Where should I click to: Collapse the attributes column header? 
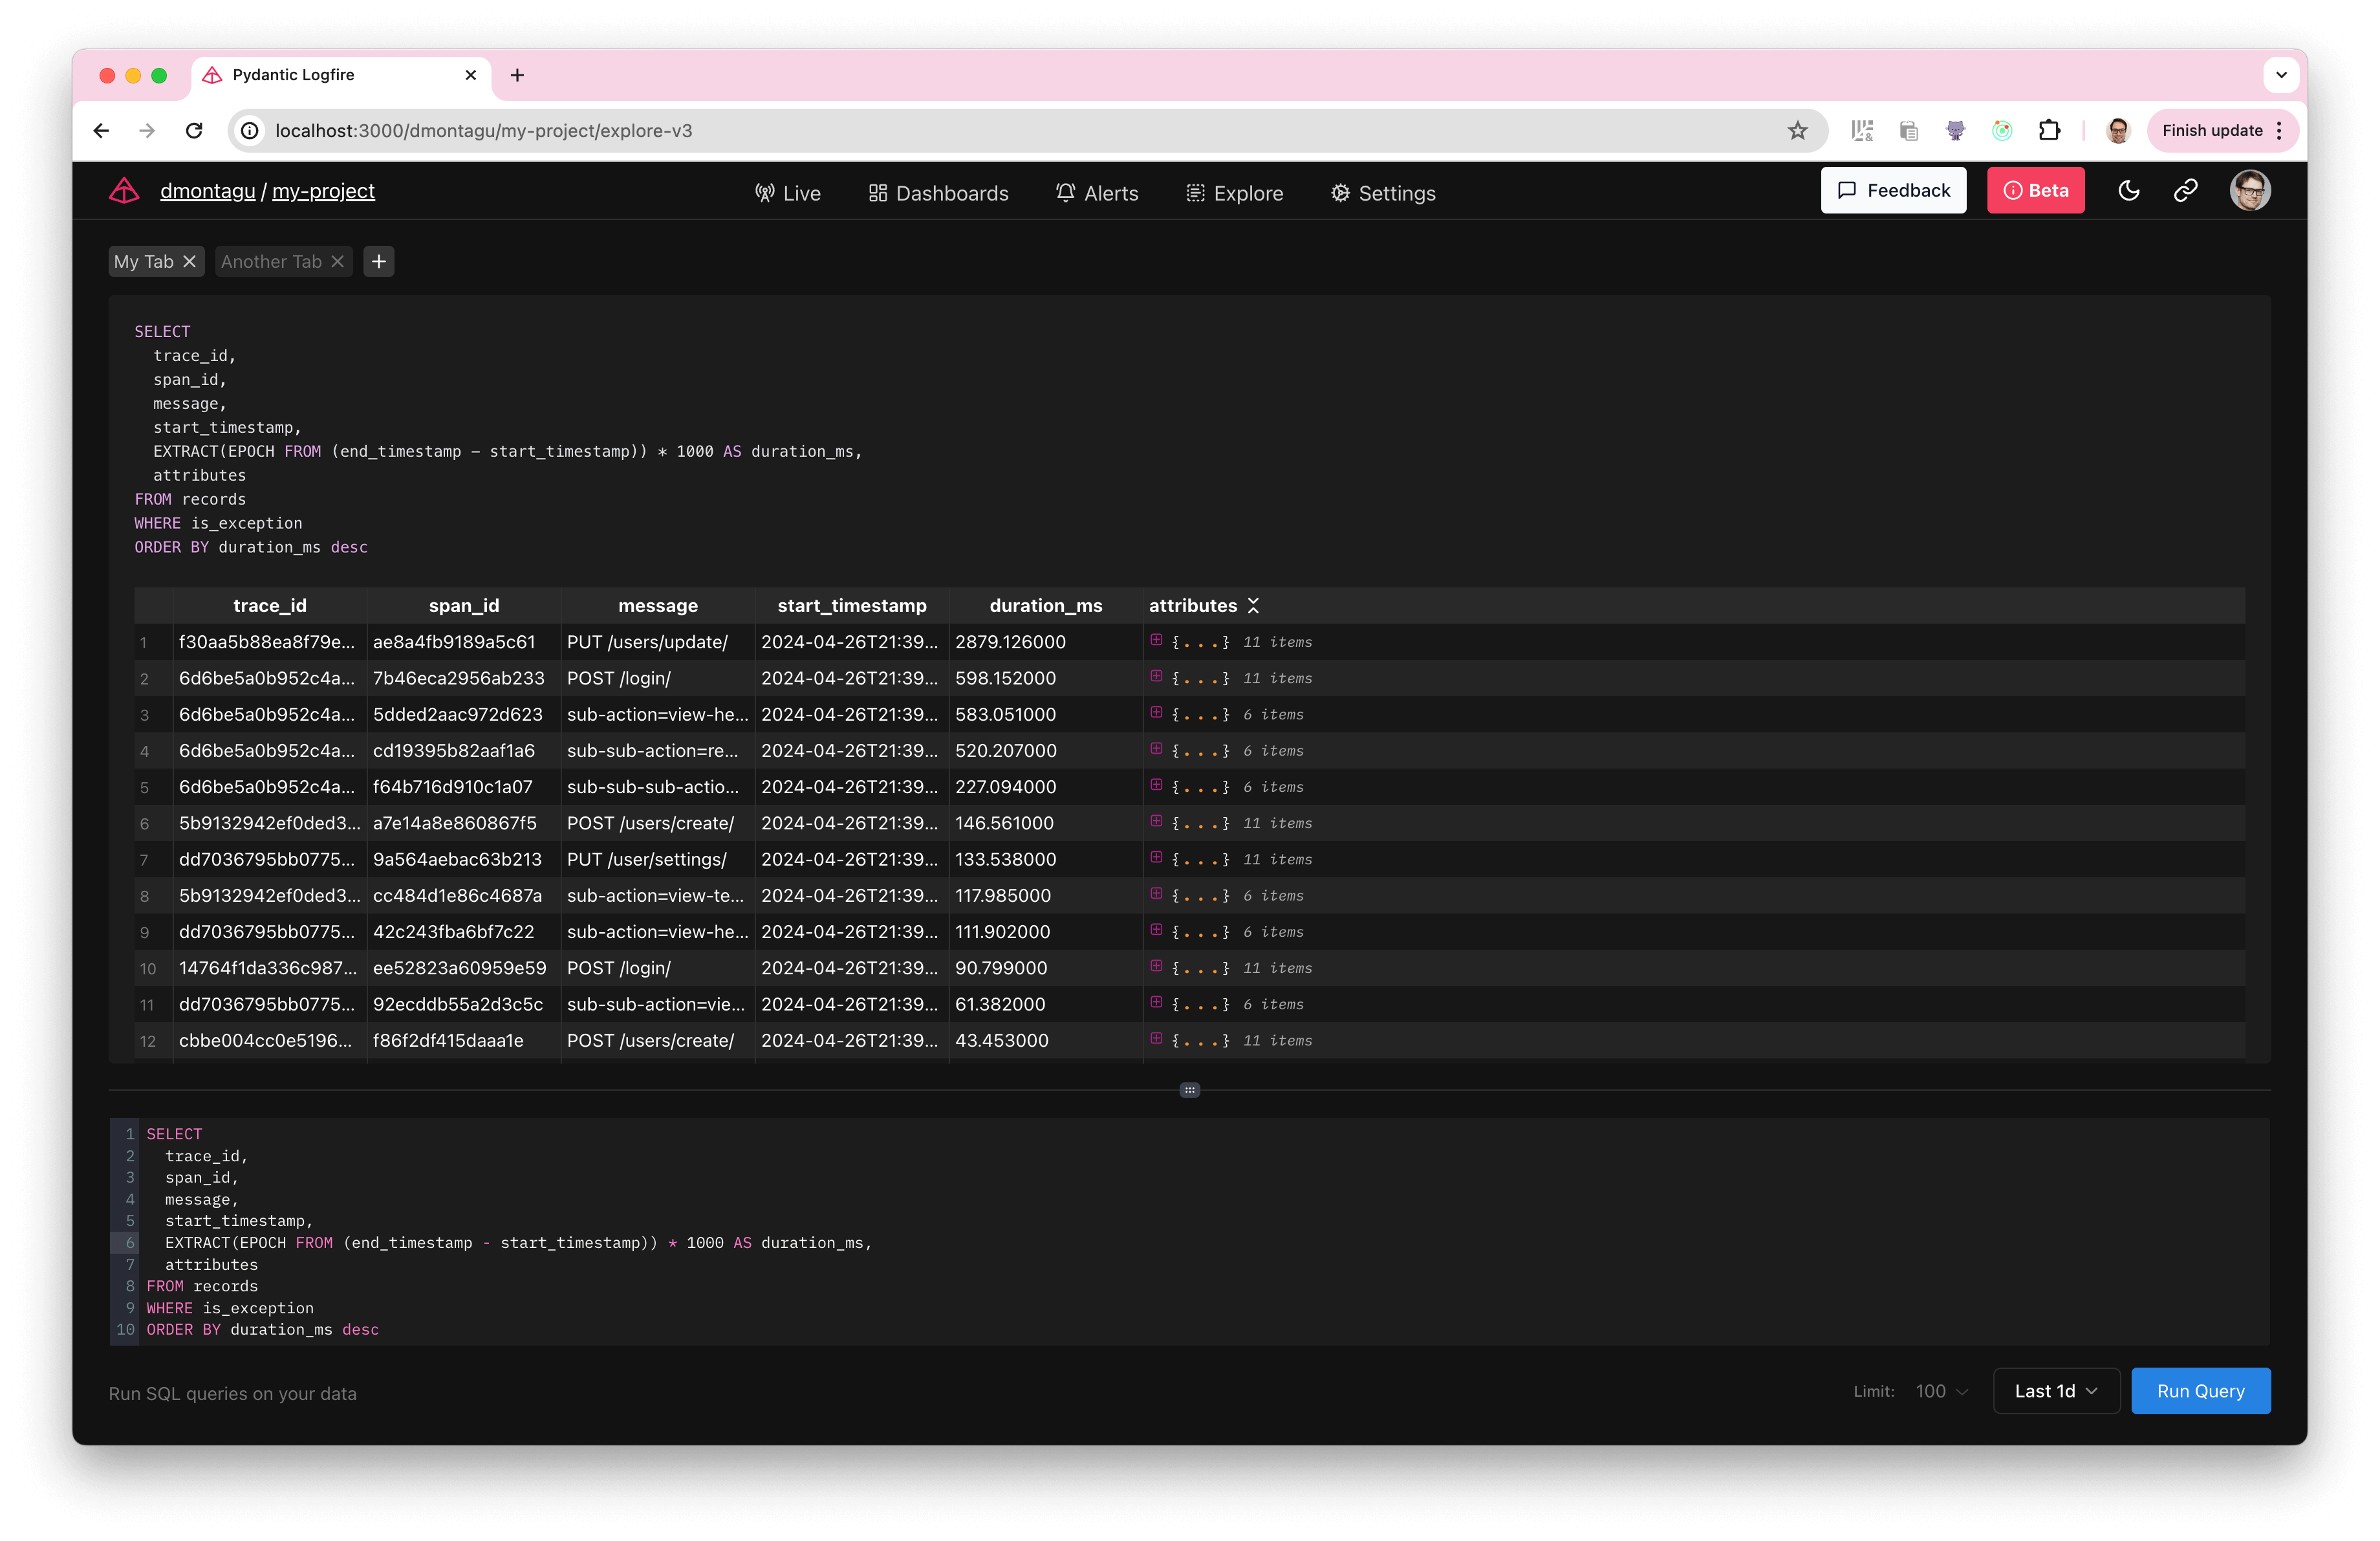click(x=1253, y=605)
